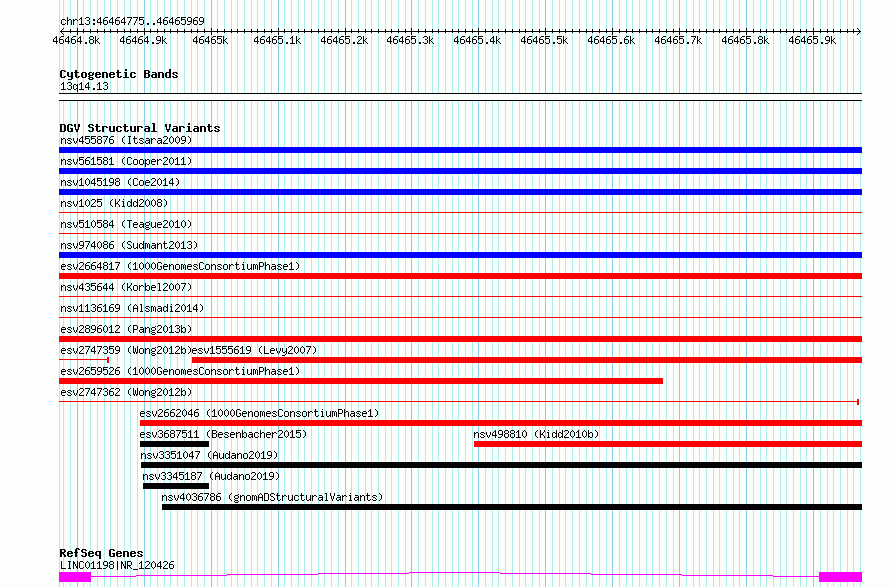Open esv2664817 (1000GenomesConsortiumPhase1) label
Screen dimensions: 890x587
click(x=180, y=266)
